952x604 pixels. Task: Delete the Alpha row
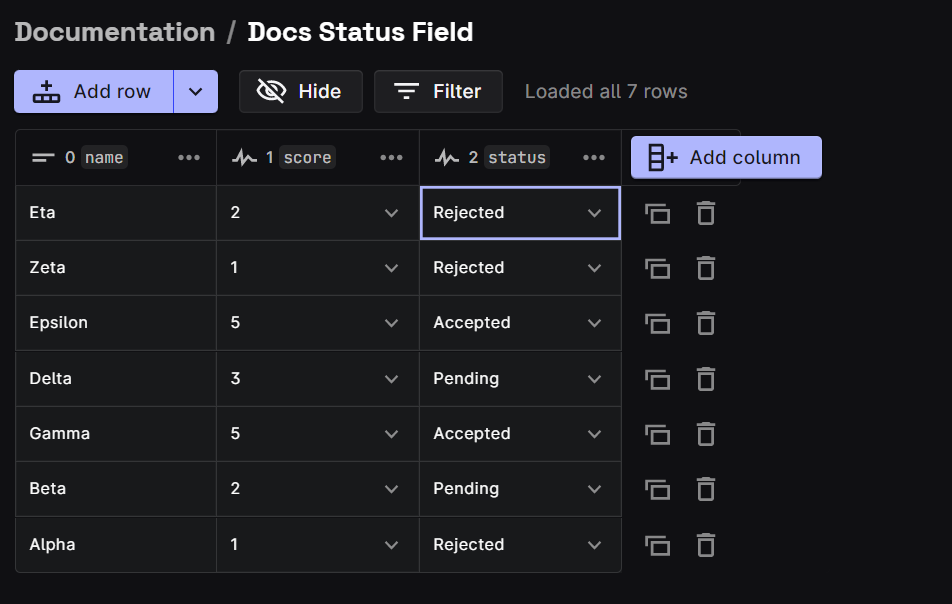706,545
